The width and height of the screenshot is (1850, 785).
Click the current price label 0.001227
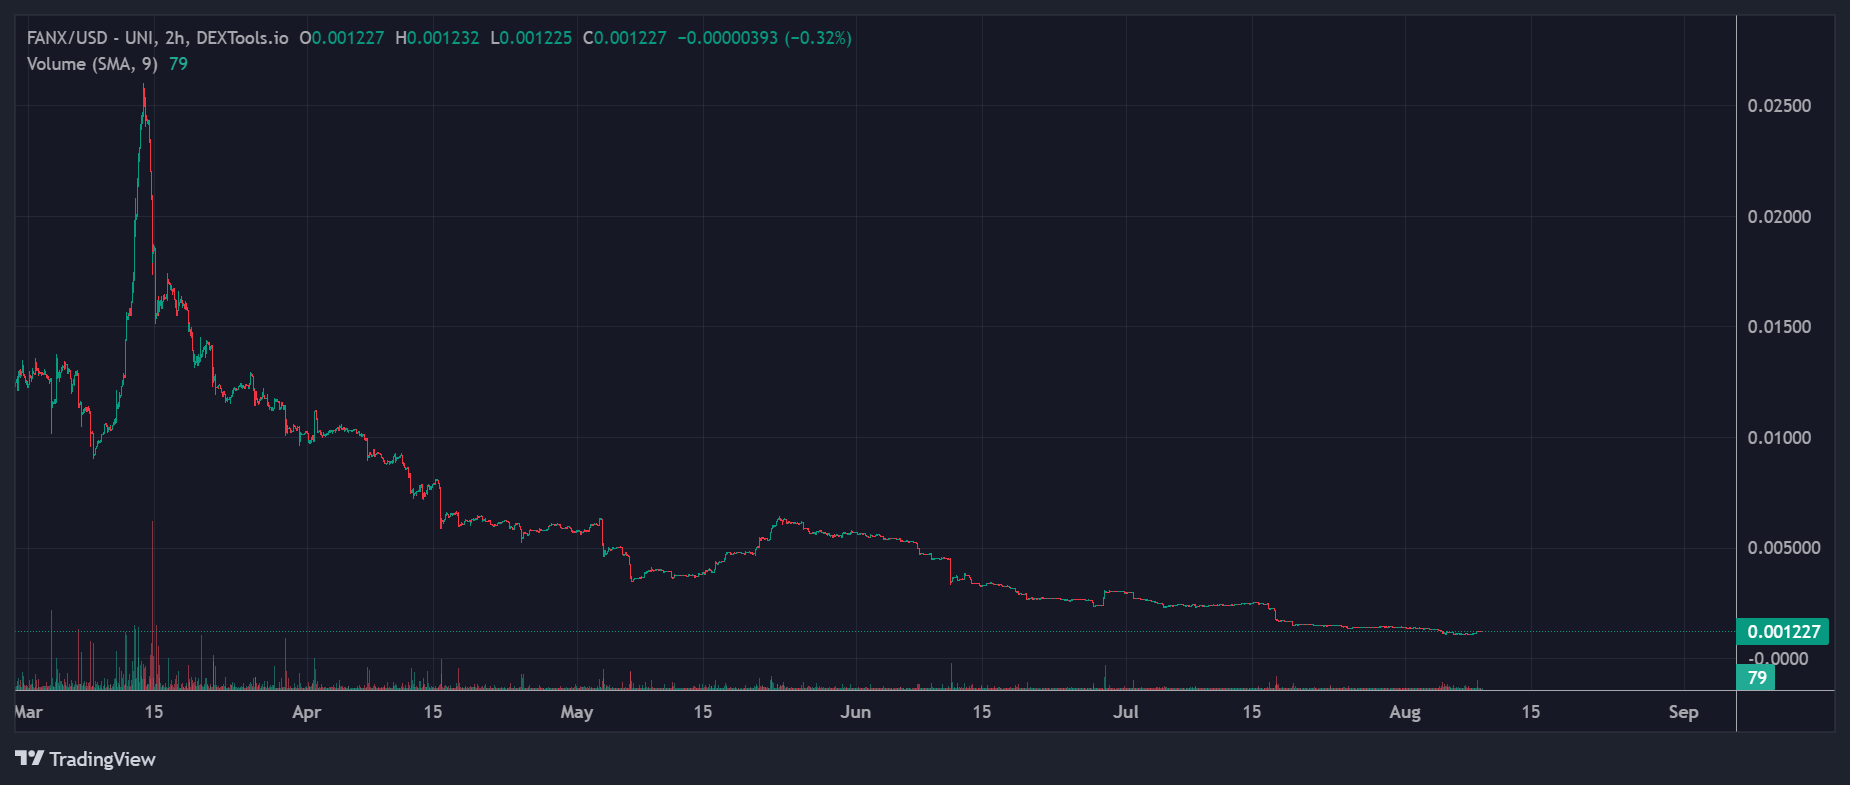1784,631
